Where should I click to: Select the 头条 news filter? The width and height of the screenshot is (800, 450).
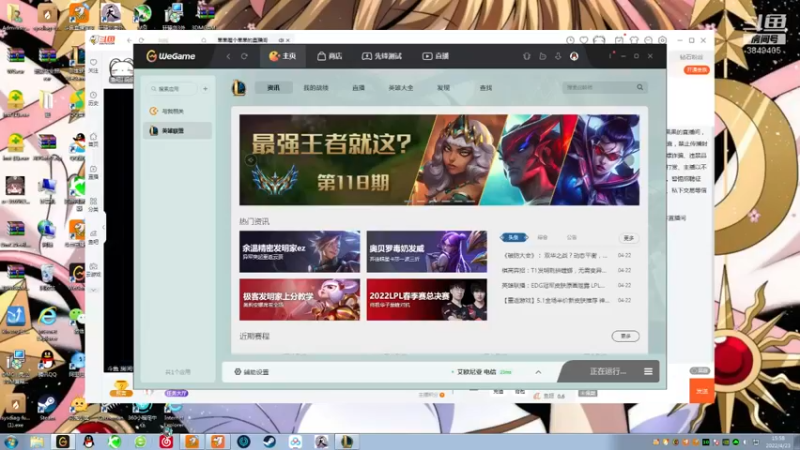[x=514, y=237]
